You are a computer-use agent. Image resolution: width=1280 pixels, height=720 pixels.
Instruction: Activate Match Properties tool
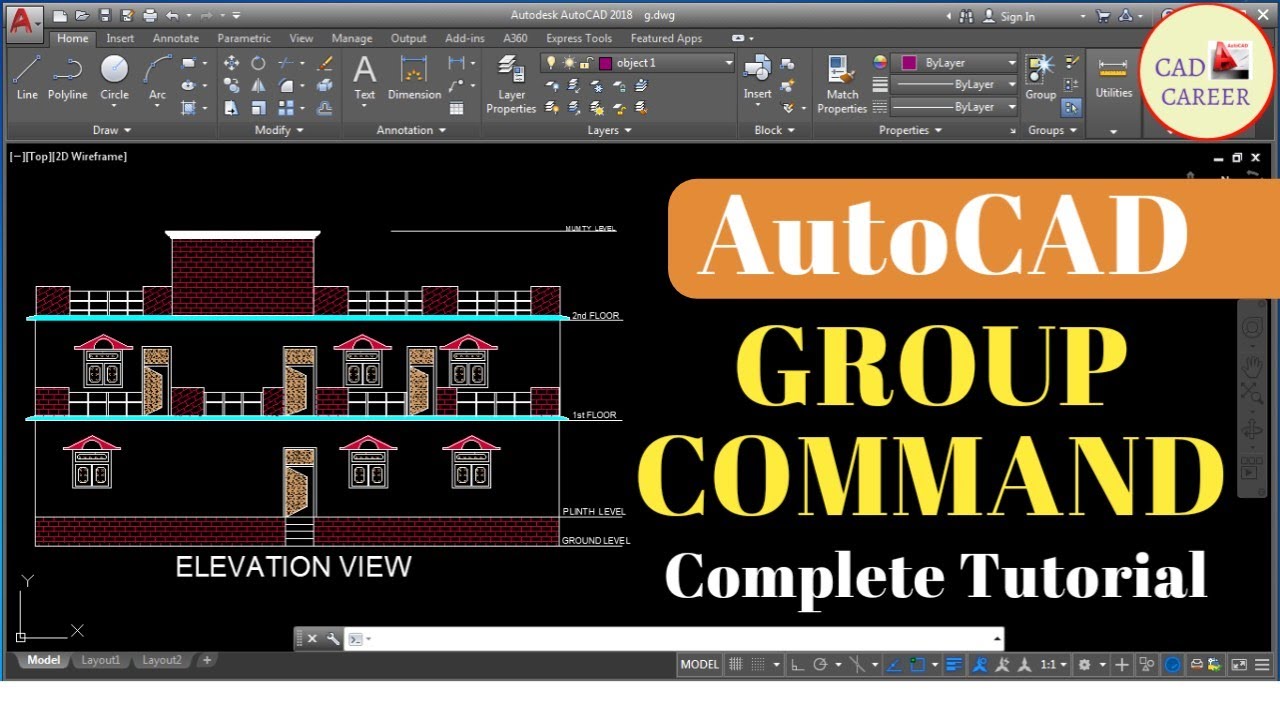pos(842,85)
